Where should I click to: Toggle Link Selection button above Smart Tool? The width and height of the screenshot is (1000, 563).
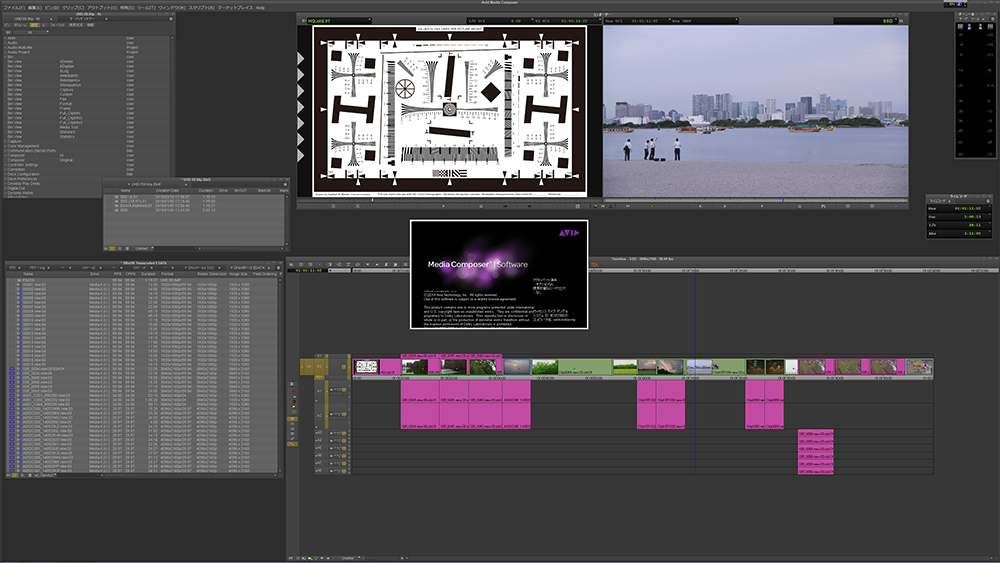point(292,384)
